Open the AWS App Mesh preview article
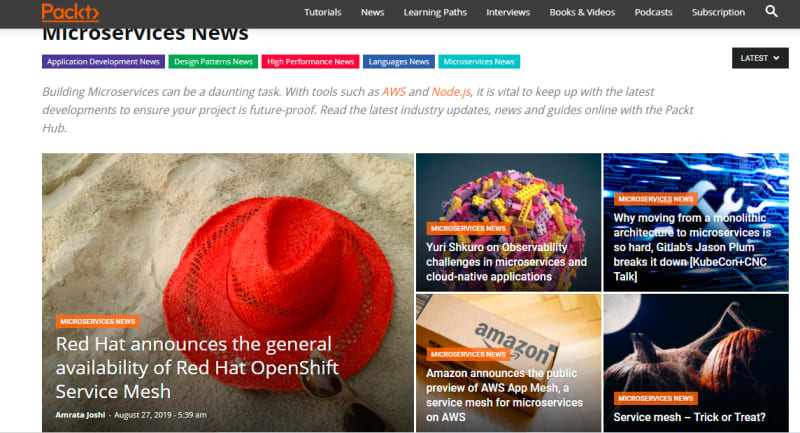This screenshot has height=433, width=800. (x=504, y=395)
